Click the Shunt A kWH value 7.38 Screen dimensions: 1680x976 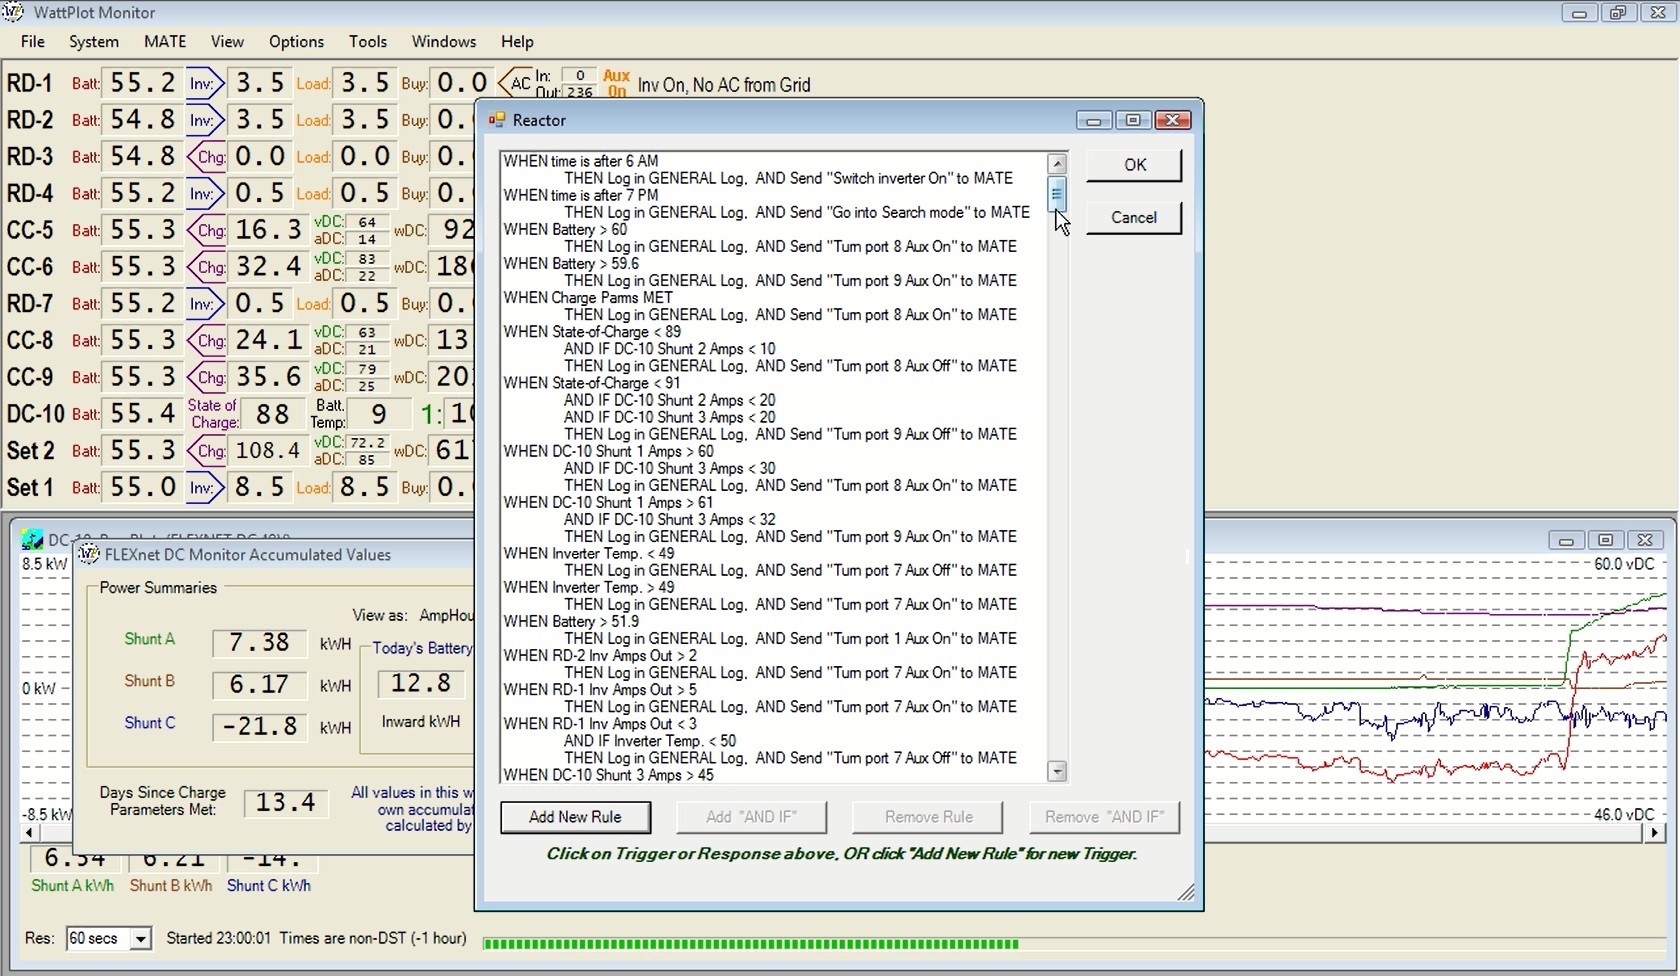[259, 642]
